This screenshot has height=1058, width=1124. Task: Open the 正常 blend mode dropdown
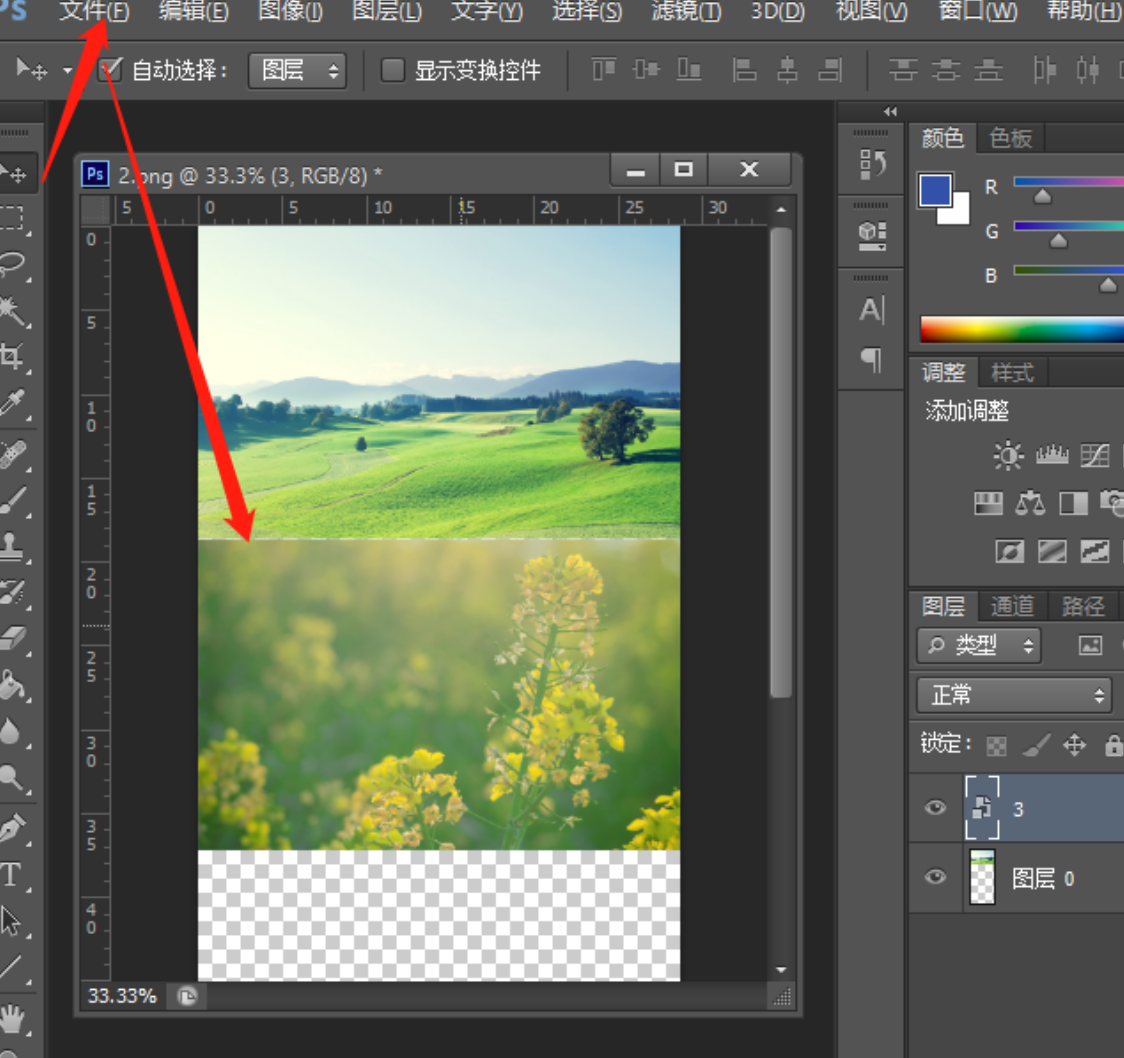1013,694
